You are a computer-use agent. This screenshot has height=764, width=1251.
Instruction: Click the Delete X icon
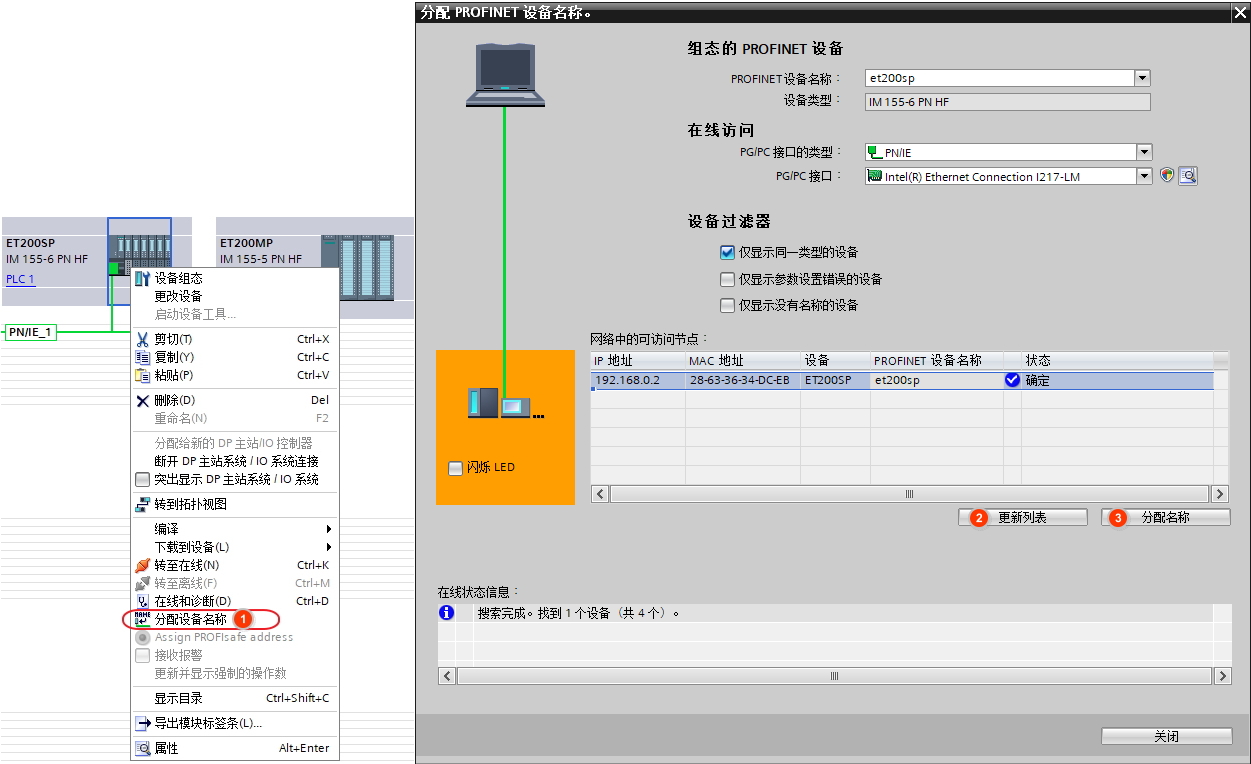tap(143, 400)
